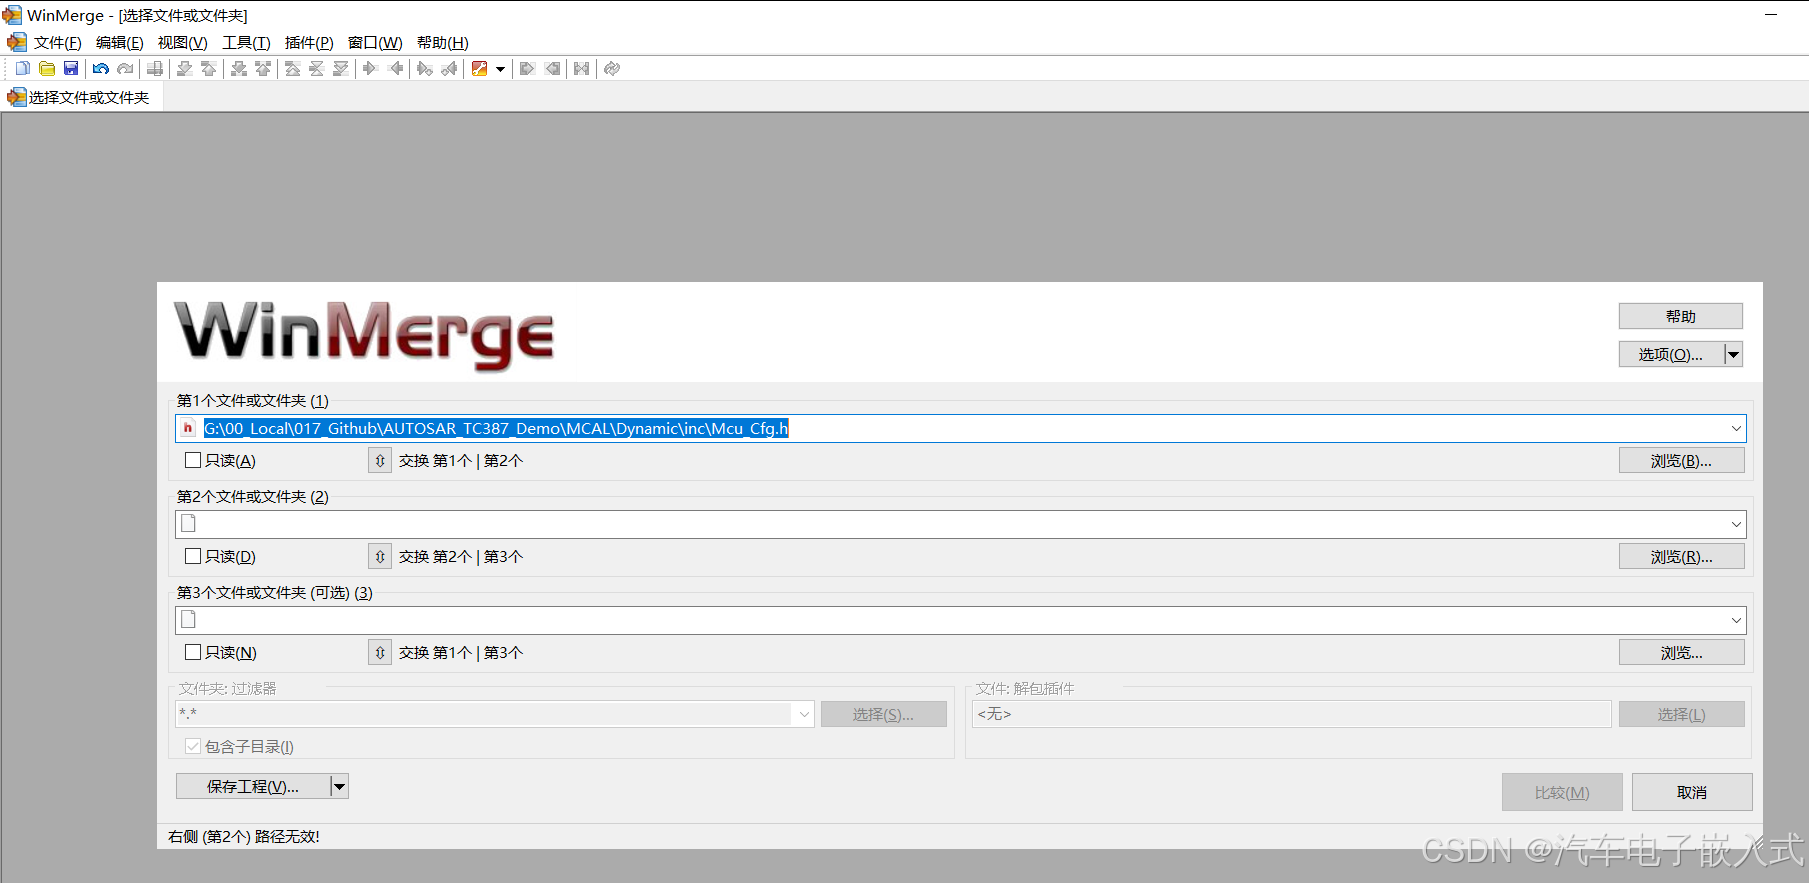Open the 视图(V) menu

tap(182, 42)
